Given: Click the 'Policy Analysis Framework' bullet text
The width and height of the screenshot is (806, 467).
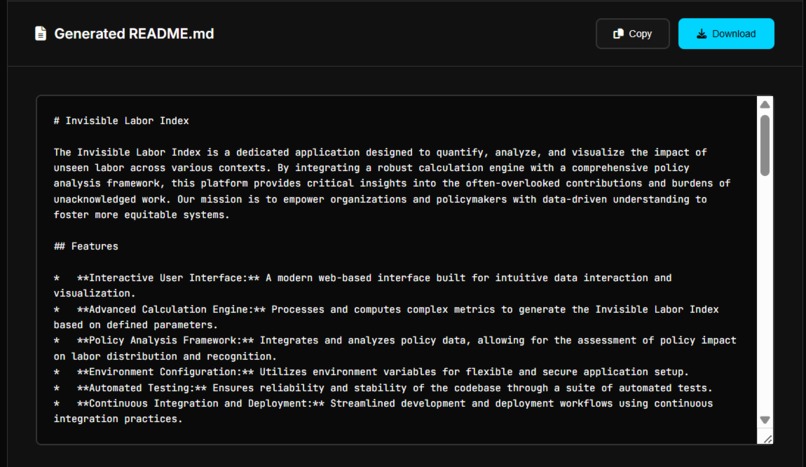Looking at the screenshot, I should [166, 340].
